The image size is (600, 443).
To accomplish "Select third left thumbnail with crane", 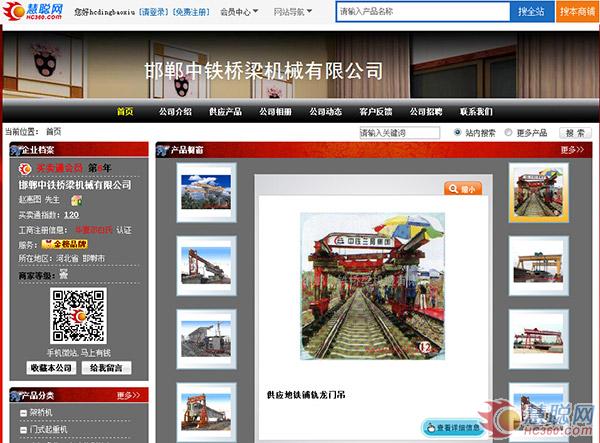I will tap(206, 339).
